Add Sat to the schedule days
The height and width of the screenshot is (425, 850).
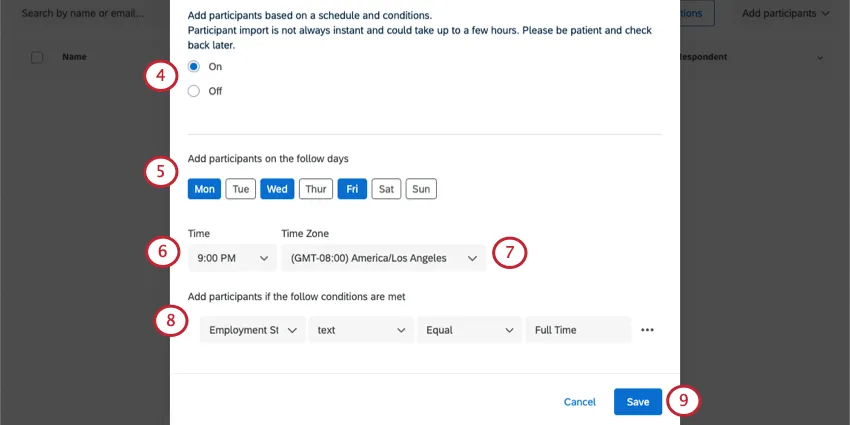(x=385, y=189)
